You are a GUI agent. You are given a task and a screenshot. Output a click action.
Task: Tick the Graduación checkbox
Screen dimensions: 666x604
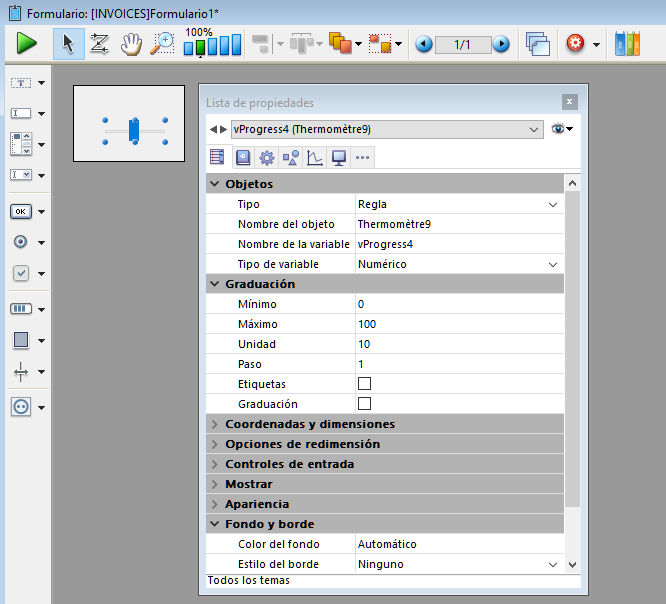click(364, 404)
